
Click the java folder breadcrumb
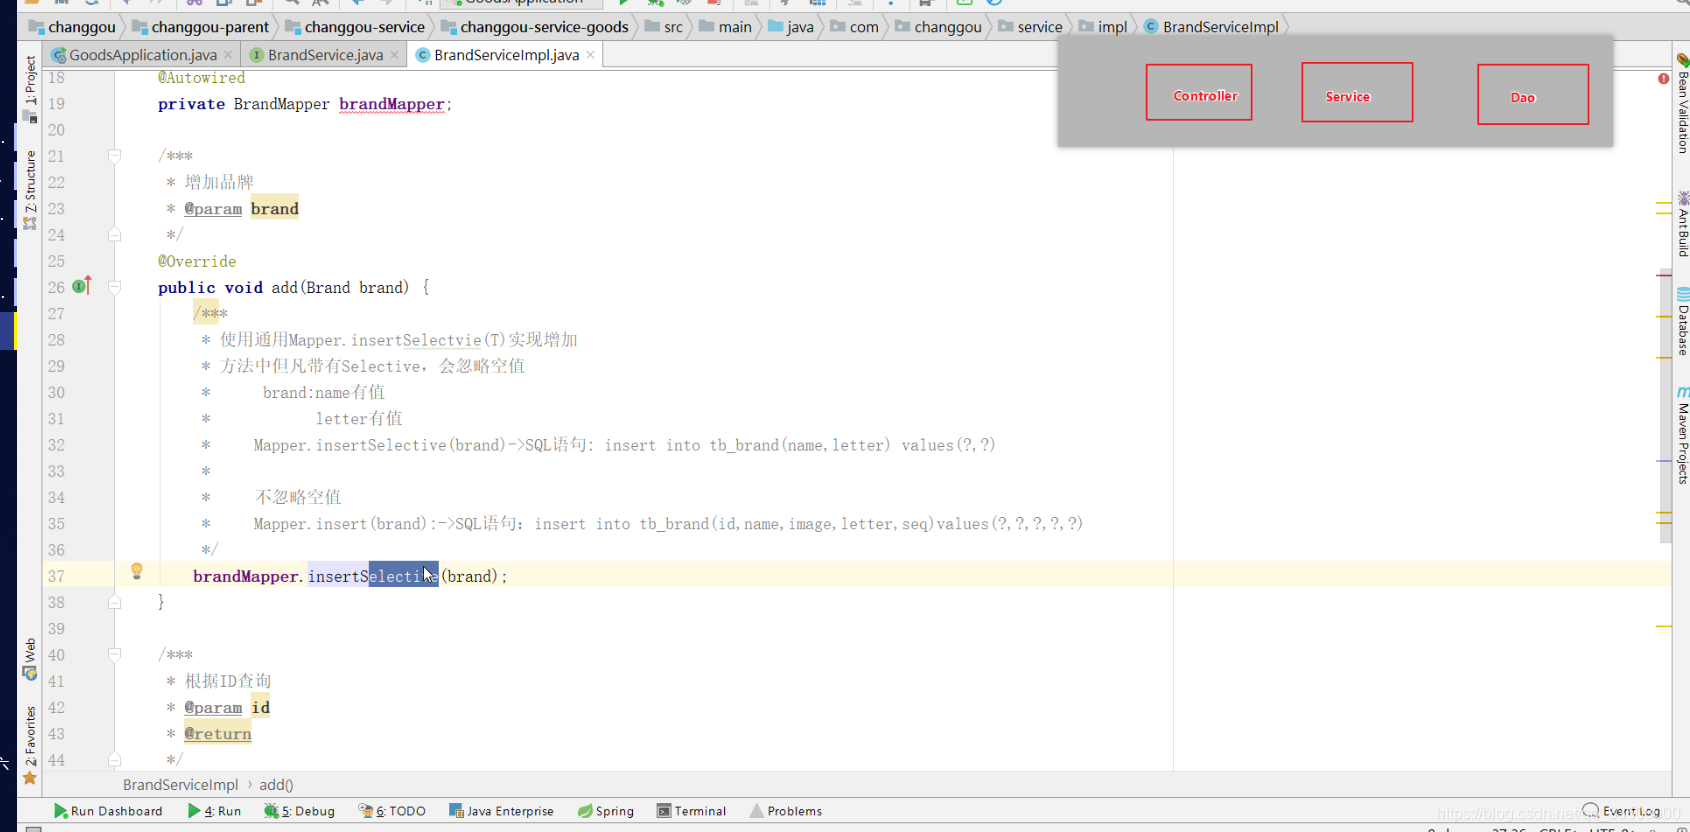pyautogui.click(x=790, y=27)
